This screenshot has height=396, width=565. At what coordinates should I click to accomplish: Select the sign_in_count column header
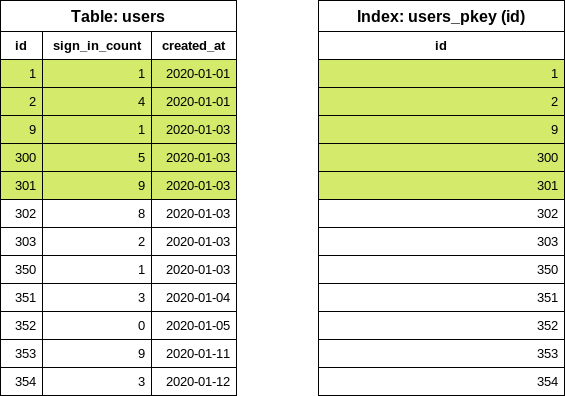[x=97, y=46]
